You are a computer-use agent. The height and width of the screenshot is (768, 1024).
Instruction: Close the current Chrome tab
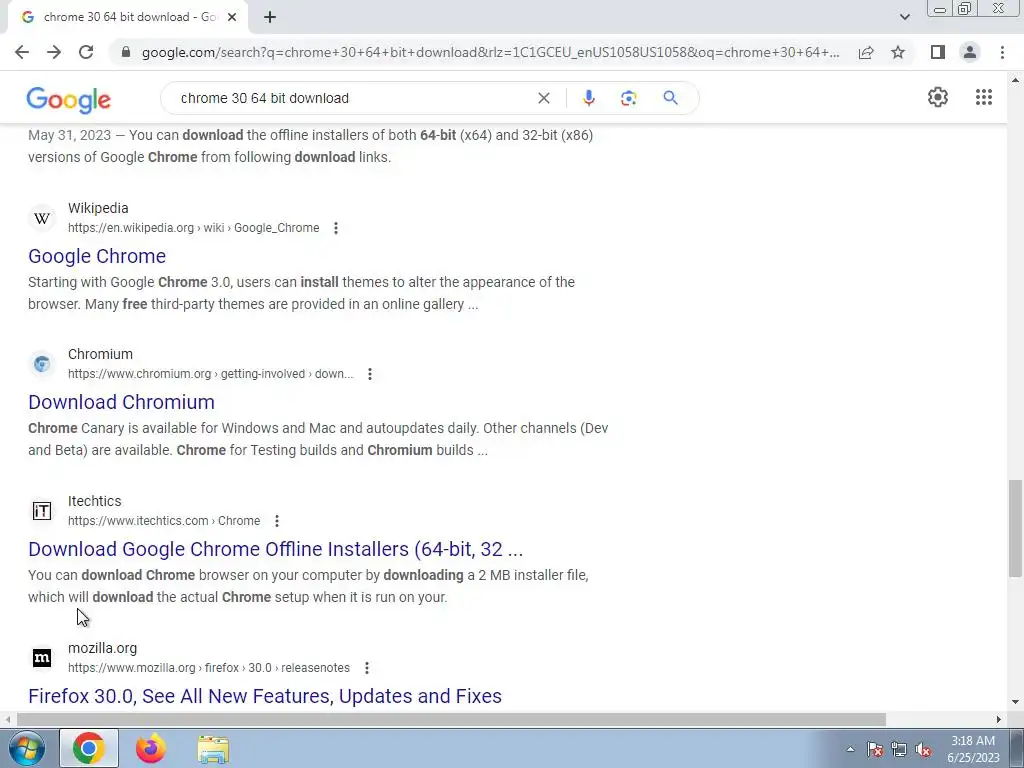point(232,17)
